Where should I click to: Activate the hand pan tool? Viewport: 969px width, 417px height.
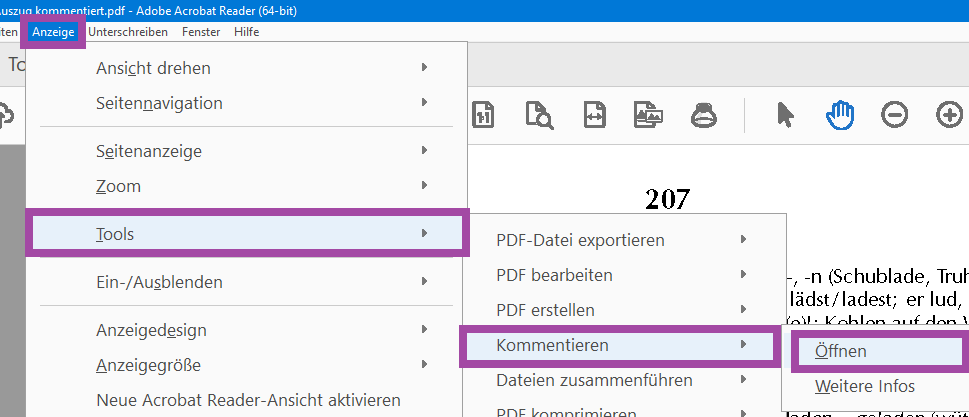click(x=839, y=114)
